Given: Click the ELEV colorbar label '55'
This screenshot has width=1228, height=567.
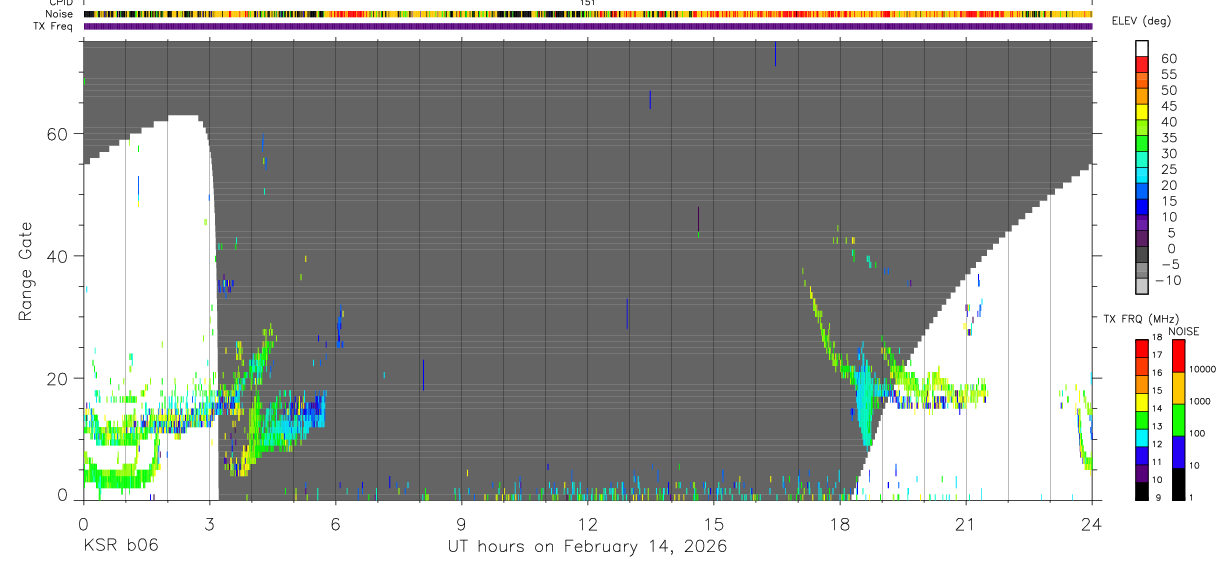Looking at the screenshot, I should (x=1167, y=74).
